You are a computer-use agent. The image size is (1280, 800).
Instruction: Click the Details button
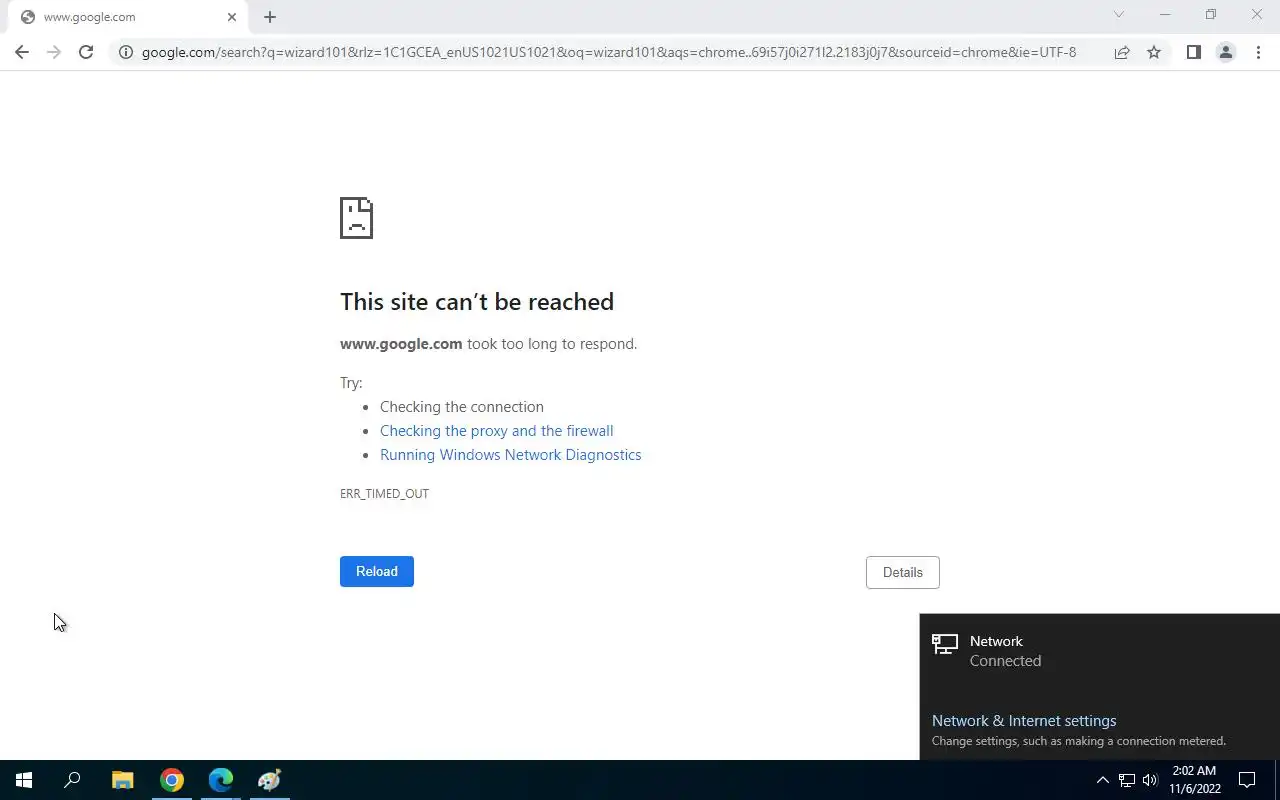click(x=903, y=572)
